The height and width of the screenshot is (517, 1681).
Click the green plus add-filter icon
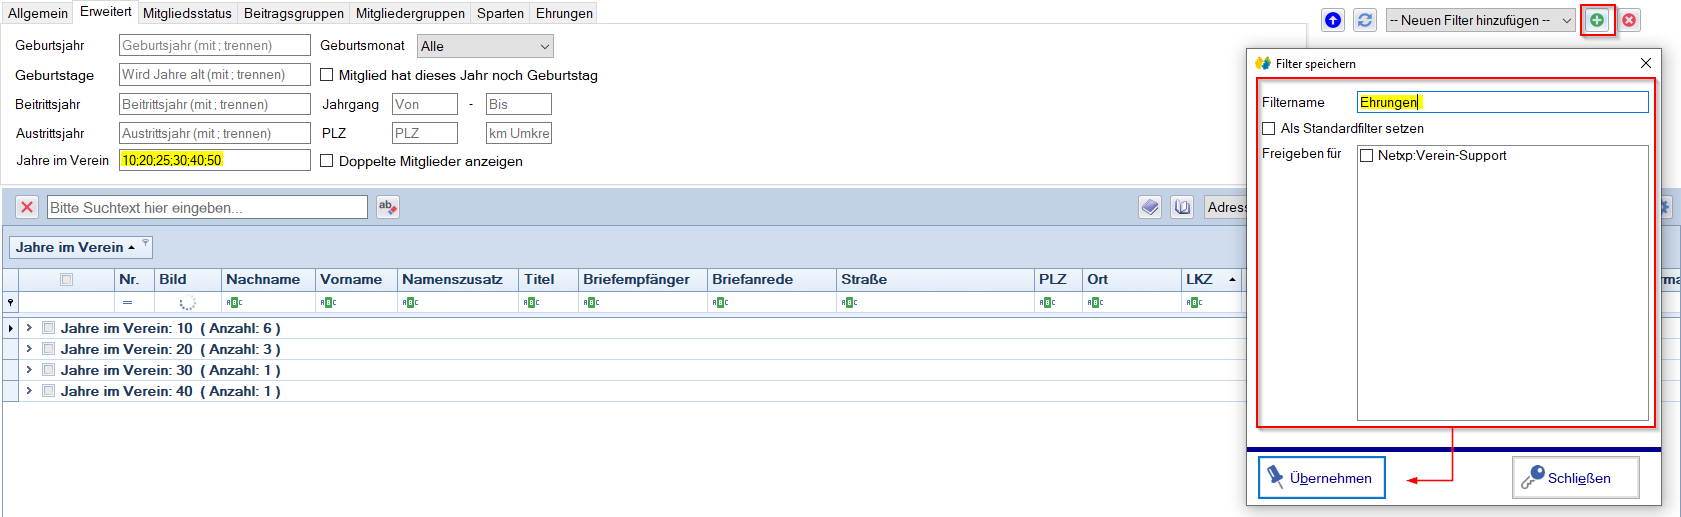[x=1597, y=20]
